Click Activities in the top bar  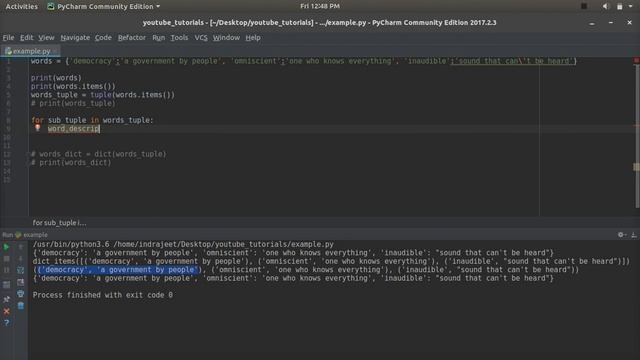(22, 6)
